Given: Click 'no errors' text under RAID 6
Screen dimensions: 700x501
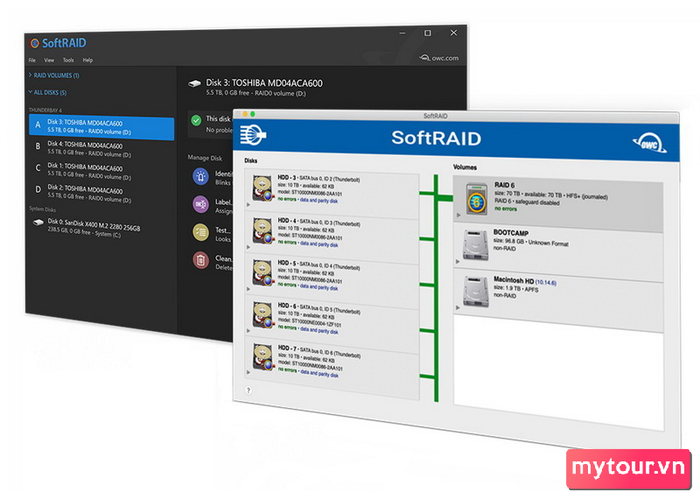Looking at the screenshot, I should [x=505, y=209].
